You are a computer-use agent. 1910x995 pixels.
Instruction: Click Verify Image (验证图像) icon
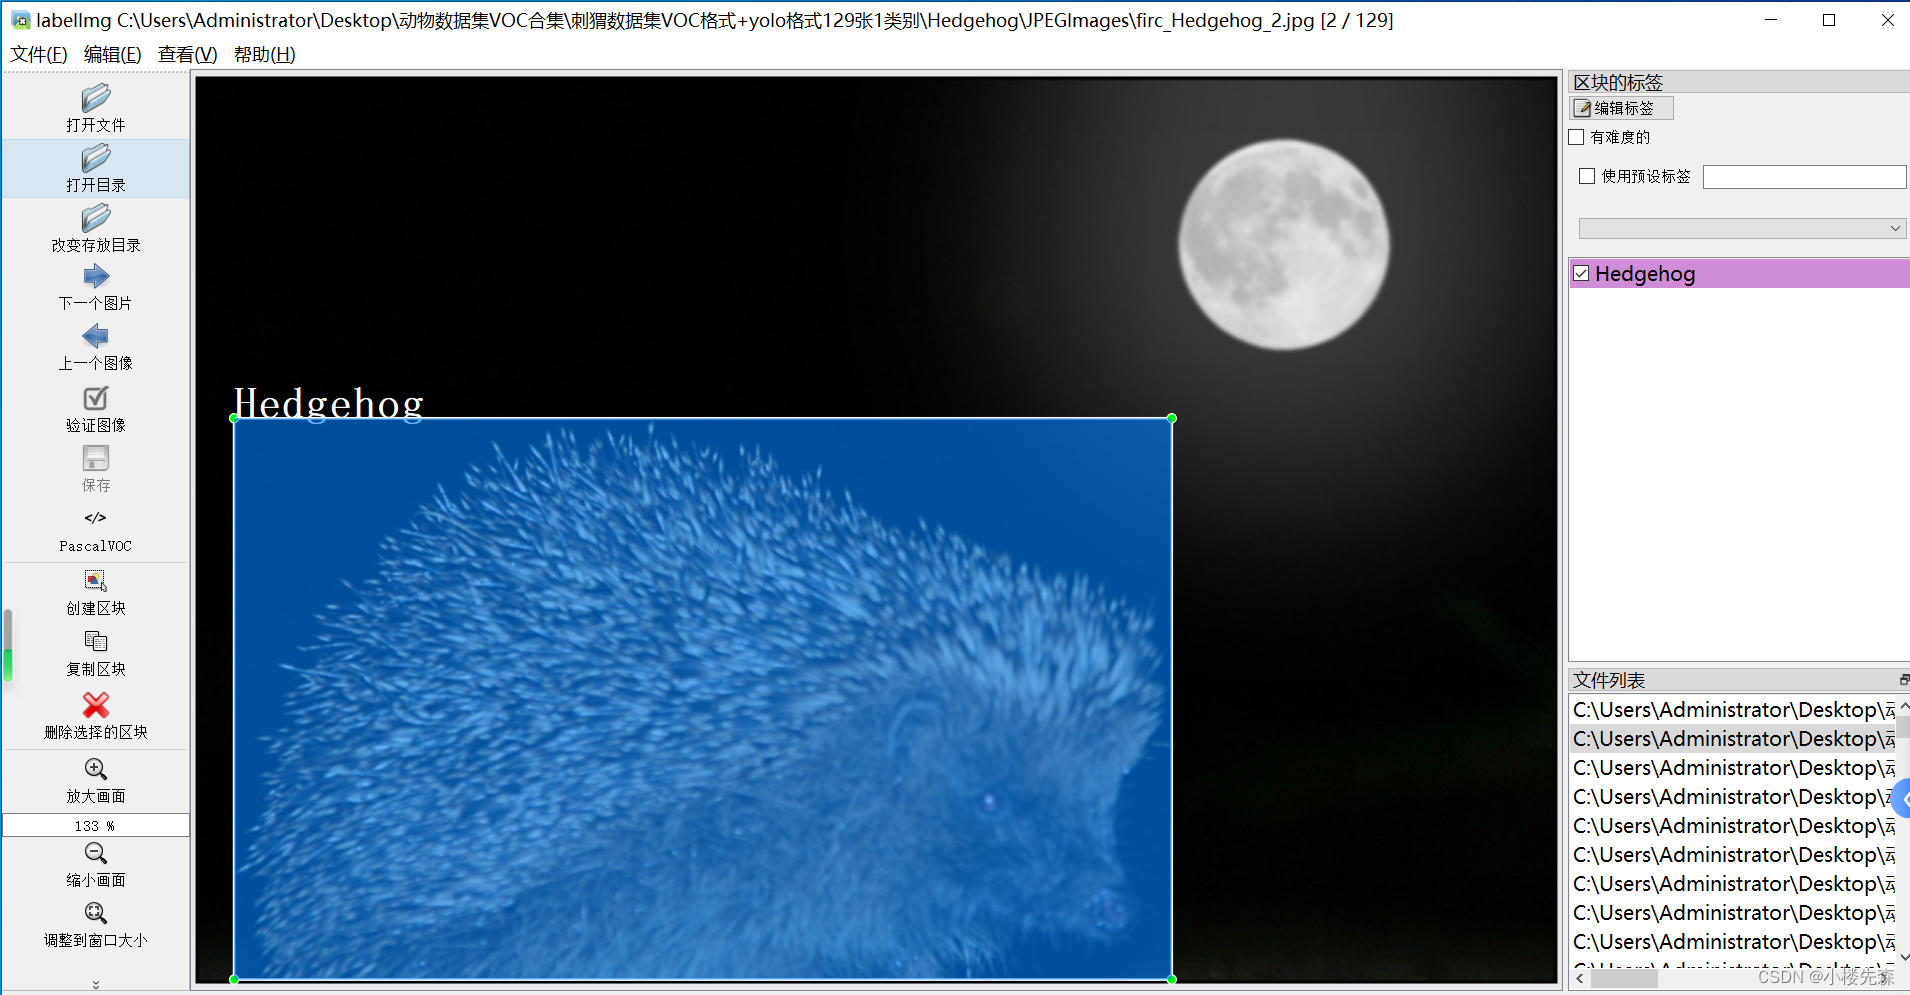click(96, 398)
